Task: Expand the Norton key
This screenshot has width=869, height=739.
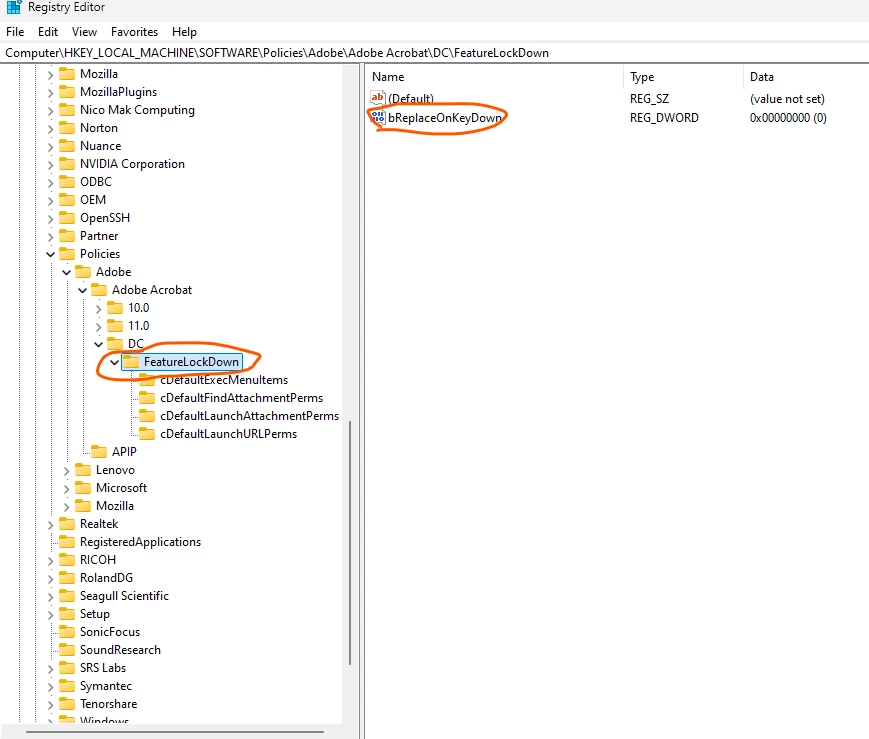Action: tap(50, 129)
